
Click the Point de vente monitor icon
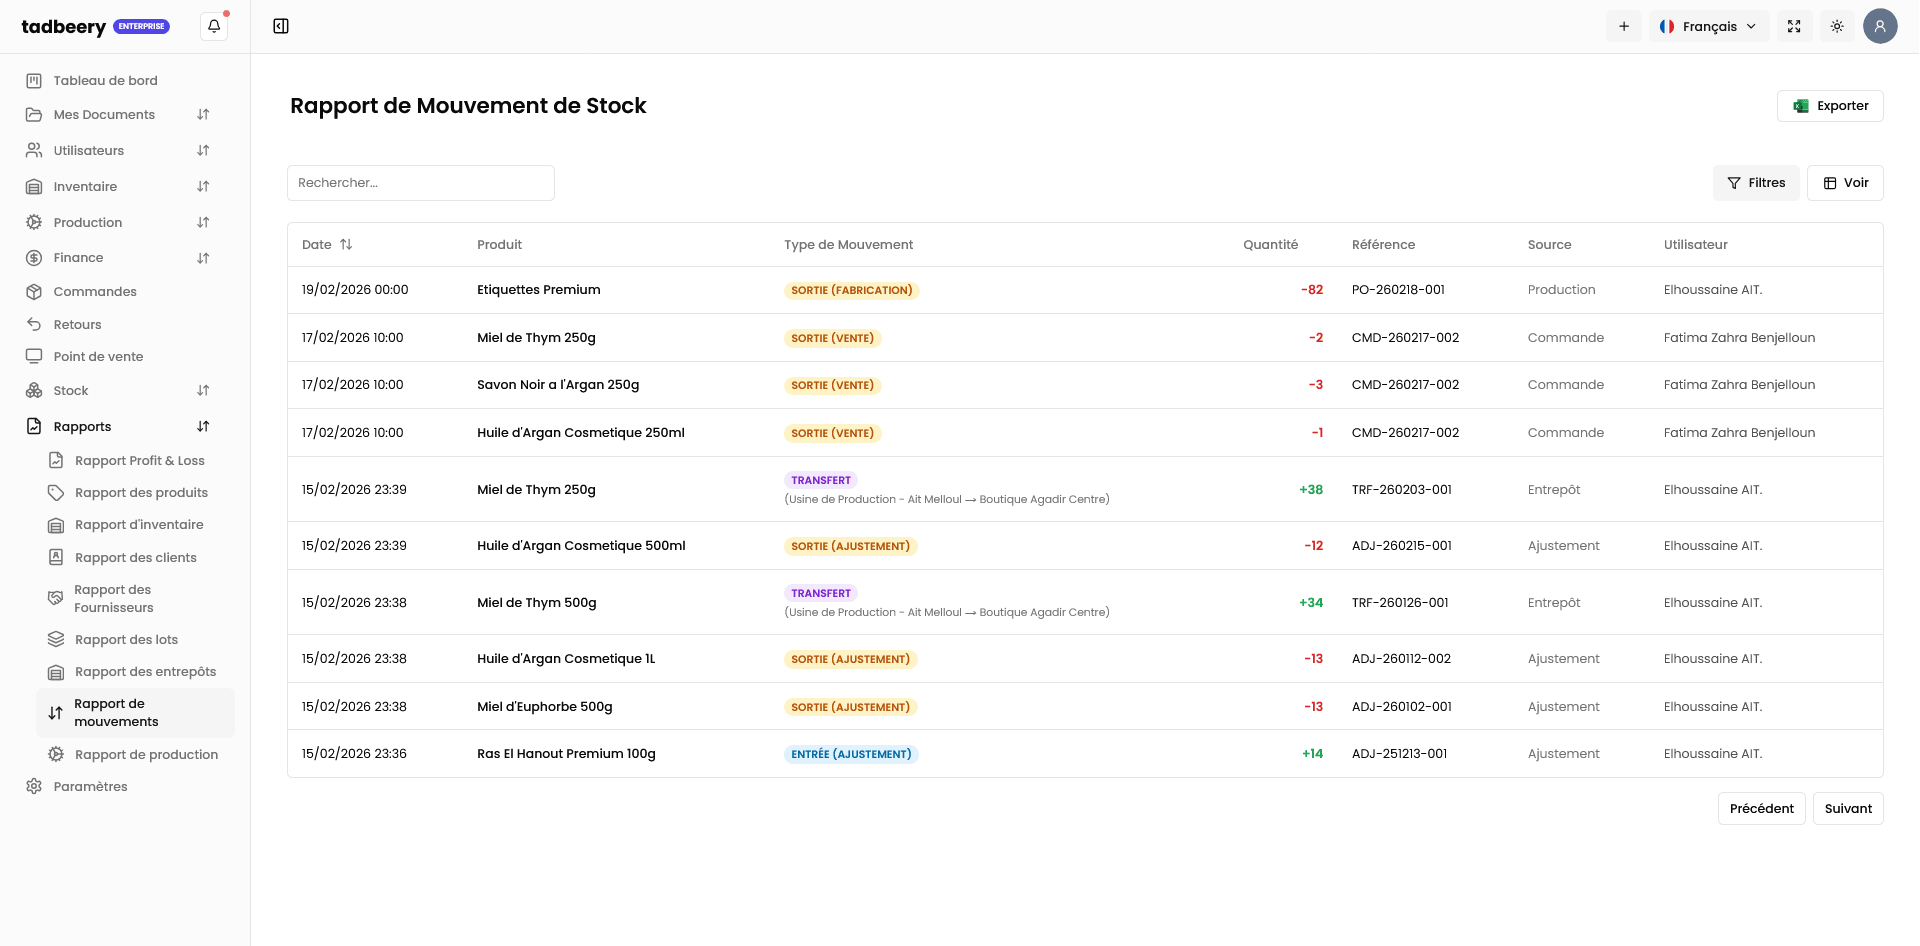point(34,357)
